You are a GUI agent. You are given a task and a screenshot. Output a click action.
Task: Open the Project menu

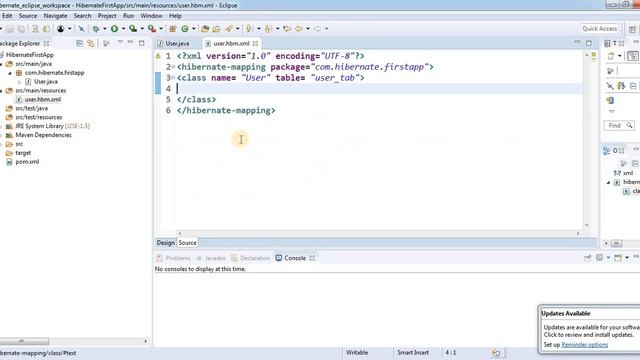coord(107,16)
